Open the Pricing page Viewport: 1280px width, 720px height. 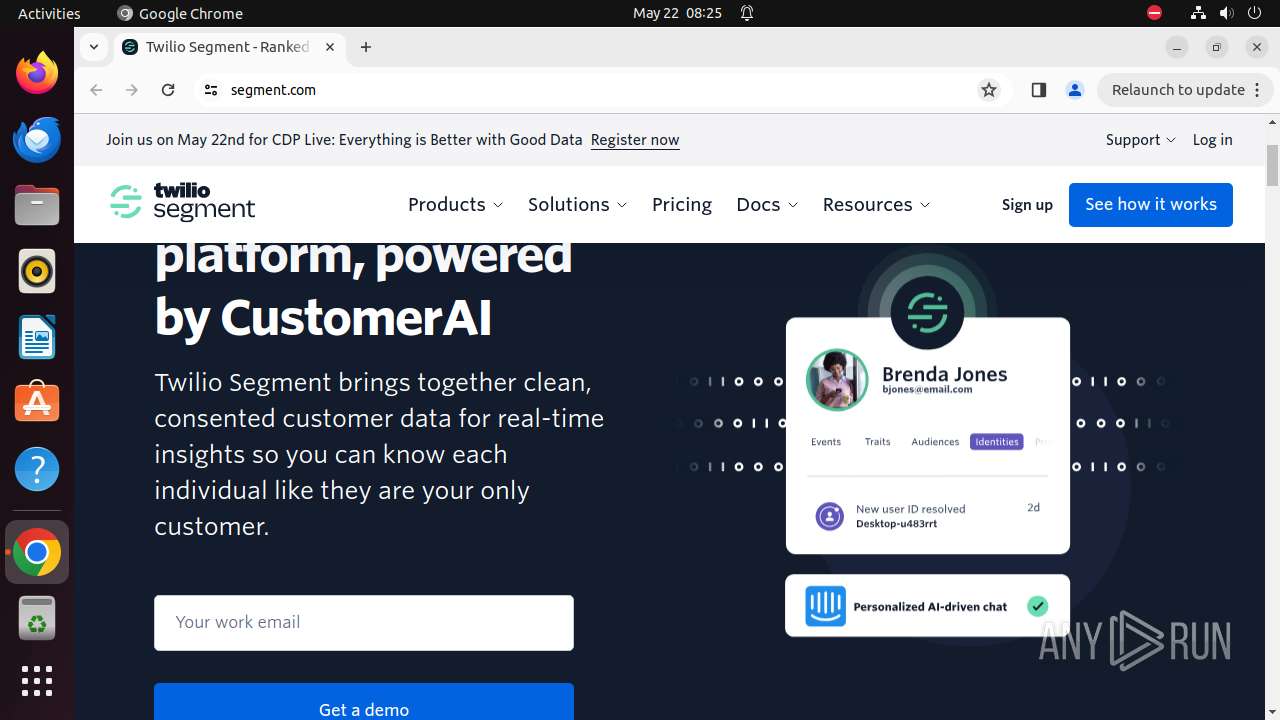pos(682,204)
